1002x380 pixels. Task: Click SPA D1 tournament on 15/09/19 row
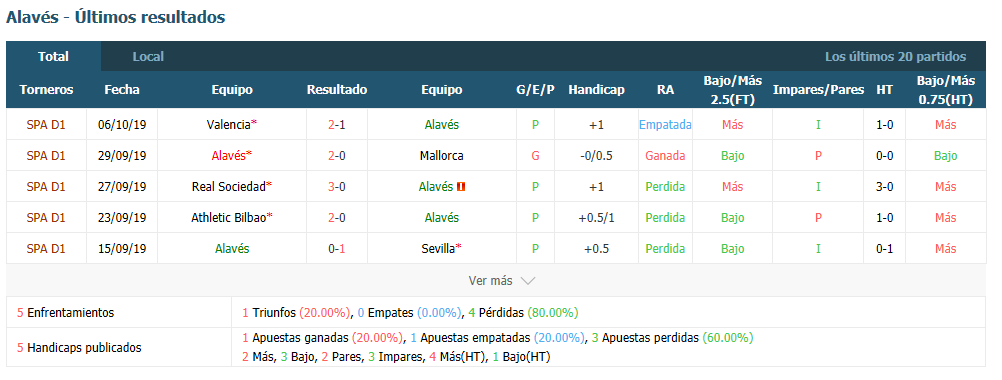pyautogui.click(x=46, y=249)
